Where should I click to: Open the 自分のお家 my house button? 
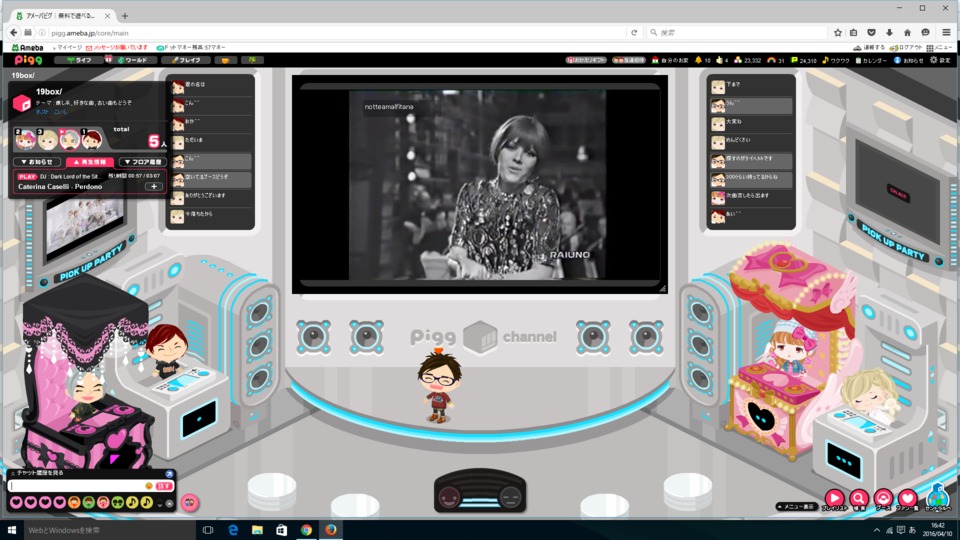coord(671,60)
